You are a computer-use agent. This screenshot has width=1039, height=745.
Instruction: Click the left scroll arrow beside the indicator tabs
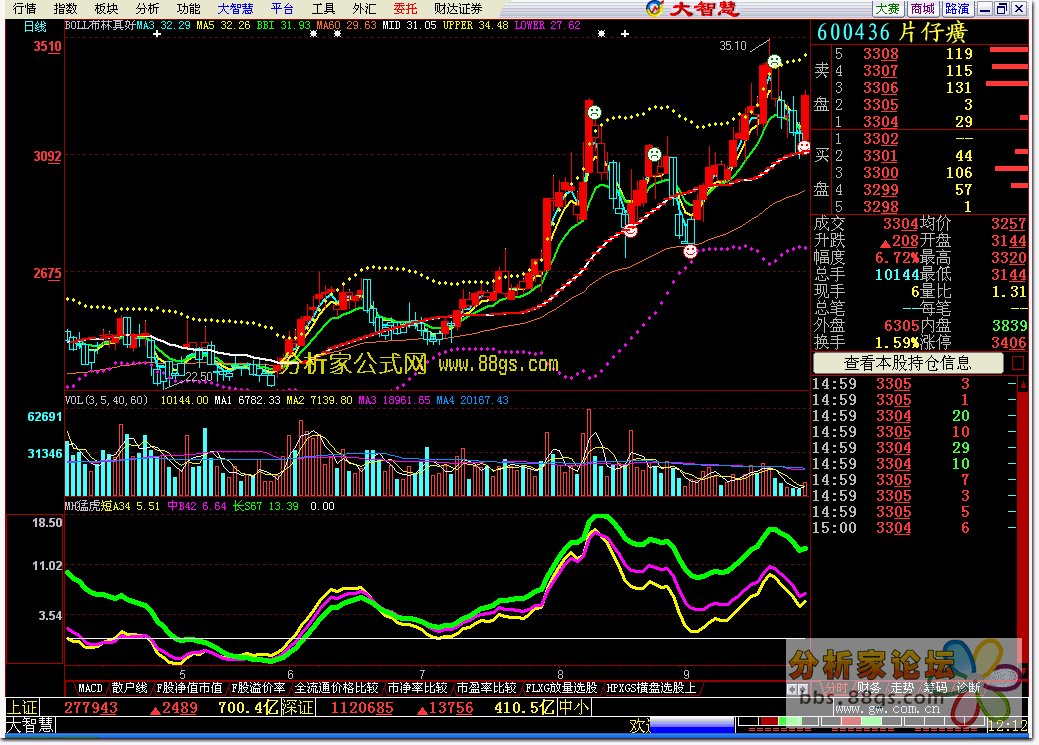click(793, 689)
